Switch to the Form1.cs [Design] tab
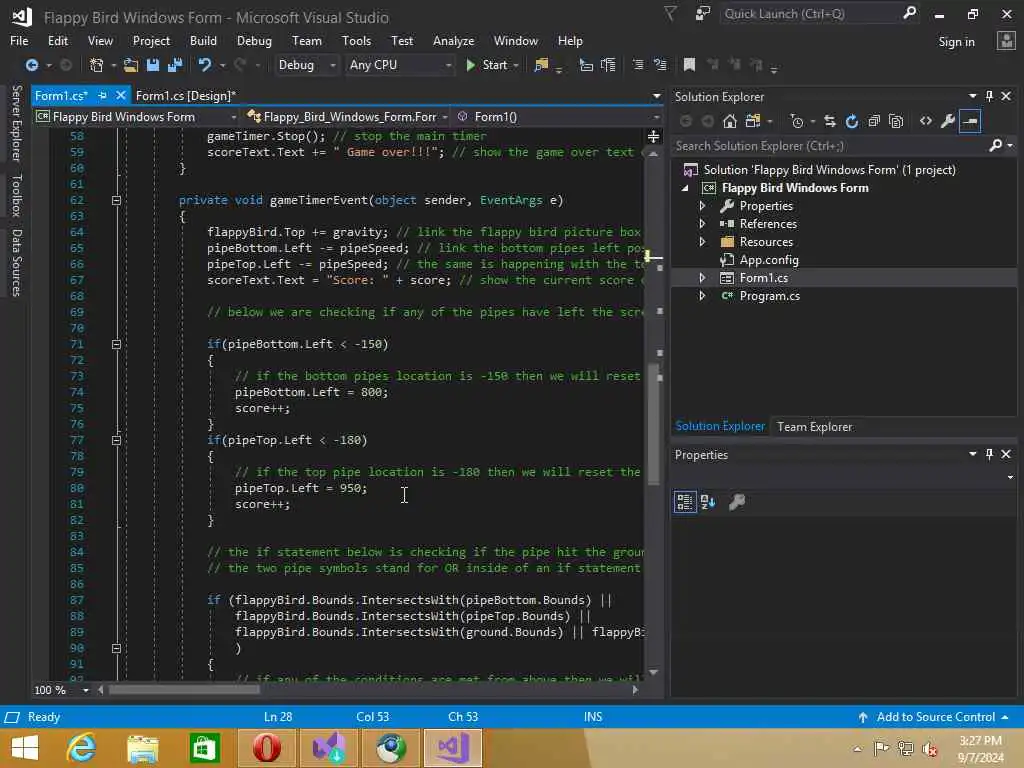Viewport: 1024px width, 768px height. pos(185,95)
